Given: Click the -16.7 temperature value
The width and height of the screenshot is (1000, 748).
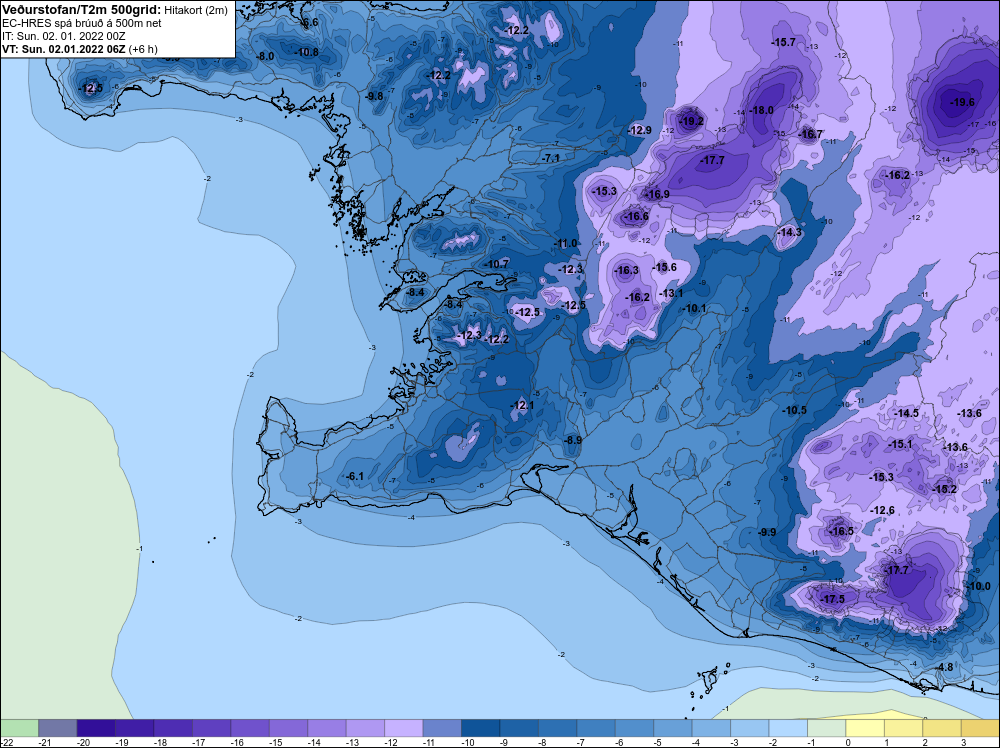Looking at the screenshot, I should click(x=811, y=134).
